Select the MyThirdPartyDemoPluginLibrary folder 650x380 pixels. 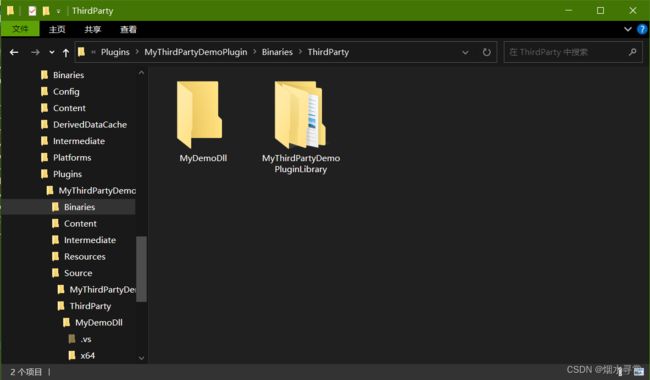pos(301,127)
